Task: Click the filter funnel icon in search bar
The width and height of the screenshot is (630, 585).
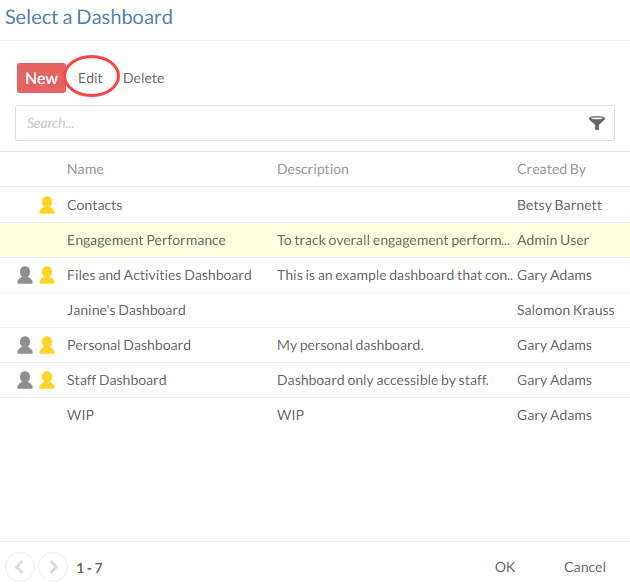Action: (x=596, y=123)
